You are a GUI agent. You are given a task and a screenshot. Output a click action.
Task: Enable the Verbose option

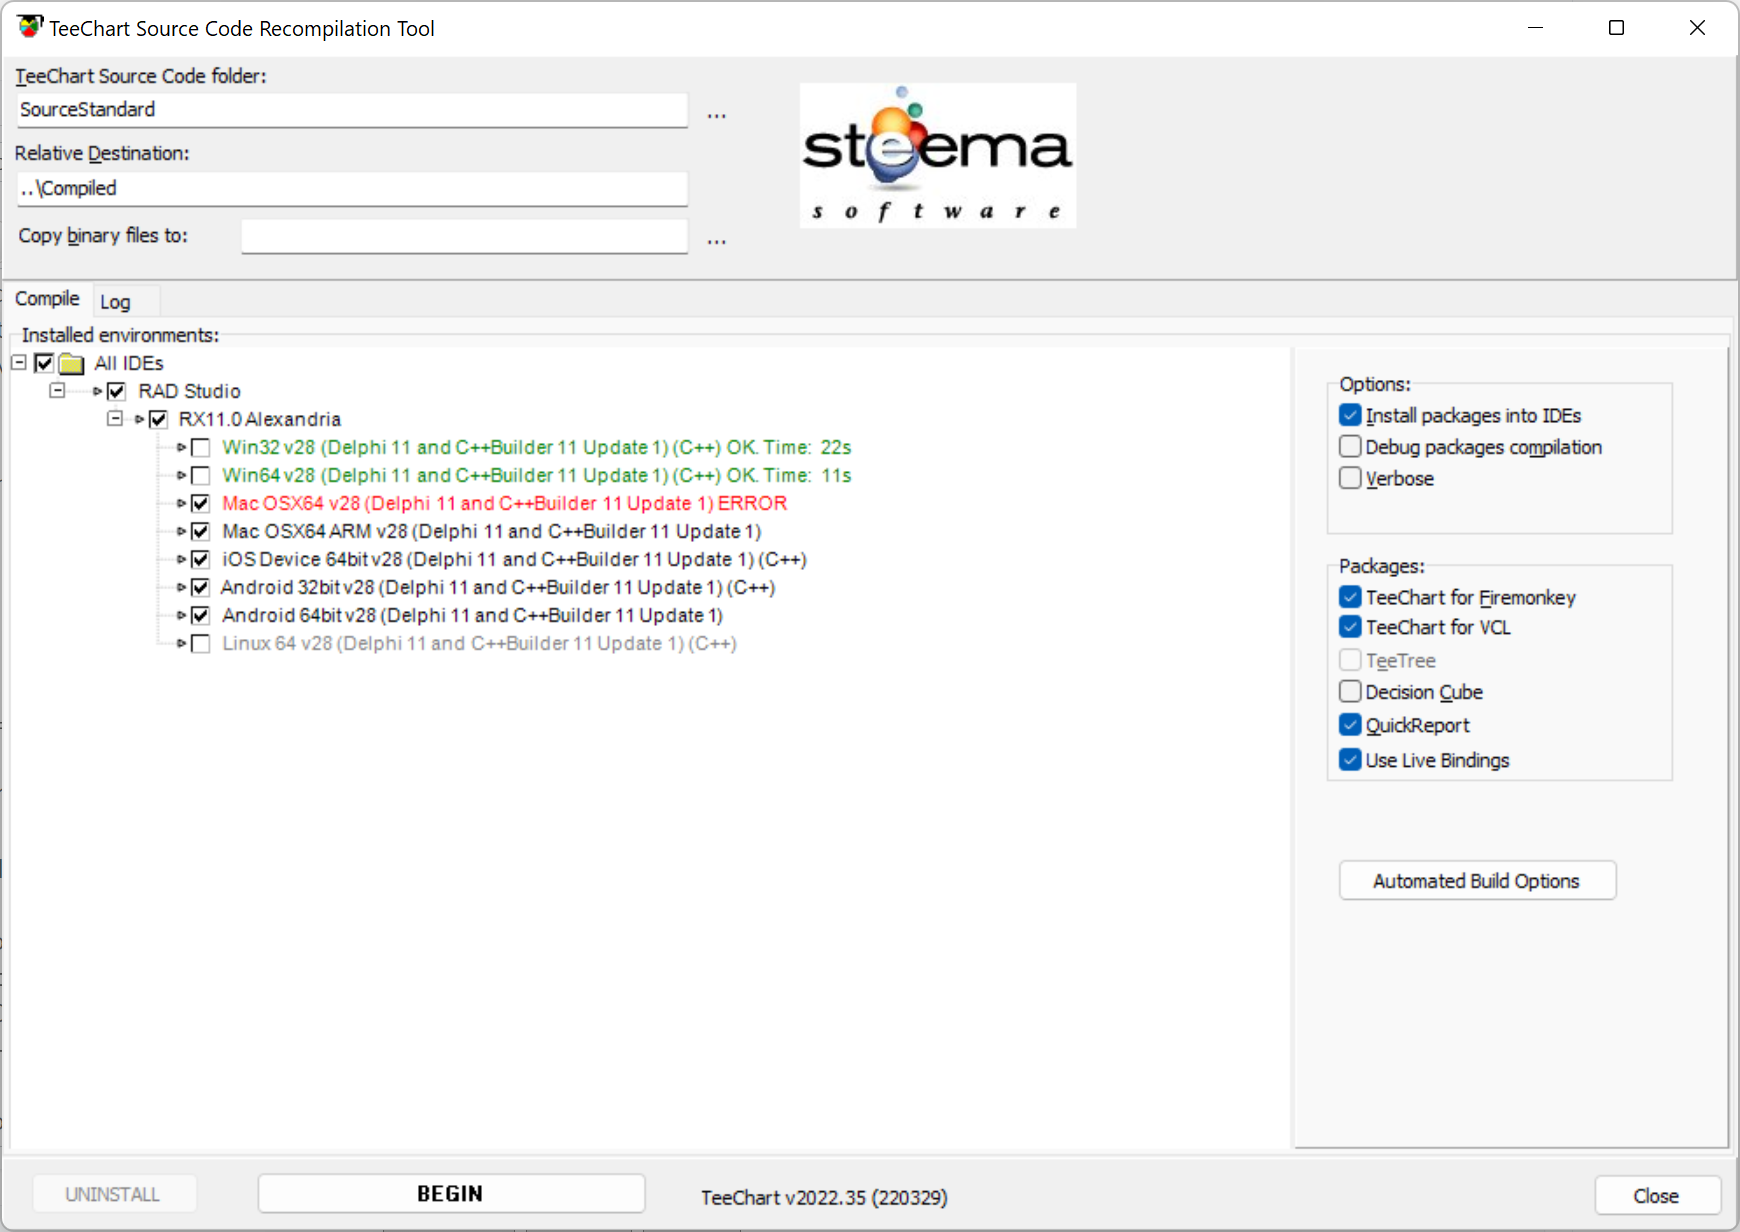(1350, 478)
